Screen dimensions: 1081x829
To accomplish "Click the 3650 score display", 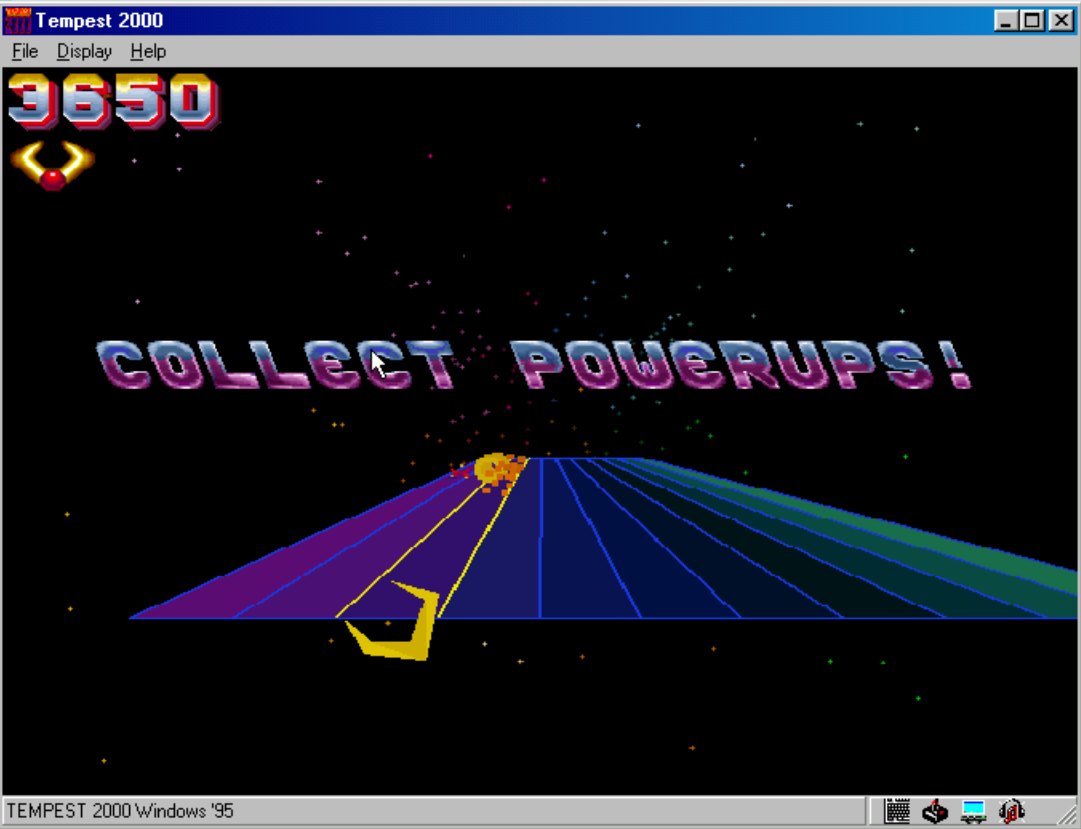I will pos(113,101).
